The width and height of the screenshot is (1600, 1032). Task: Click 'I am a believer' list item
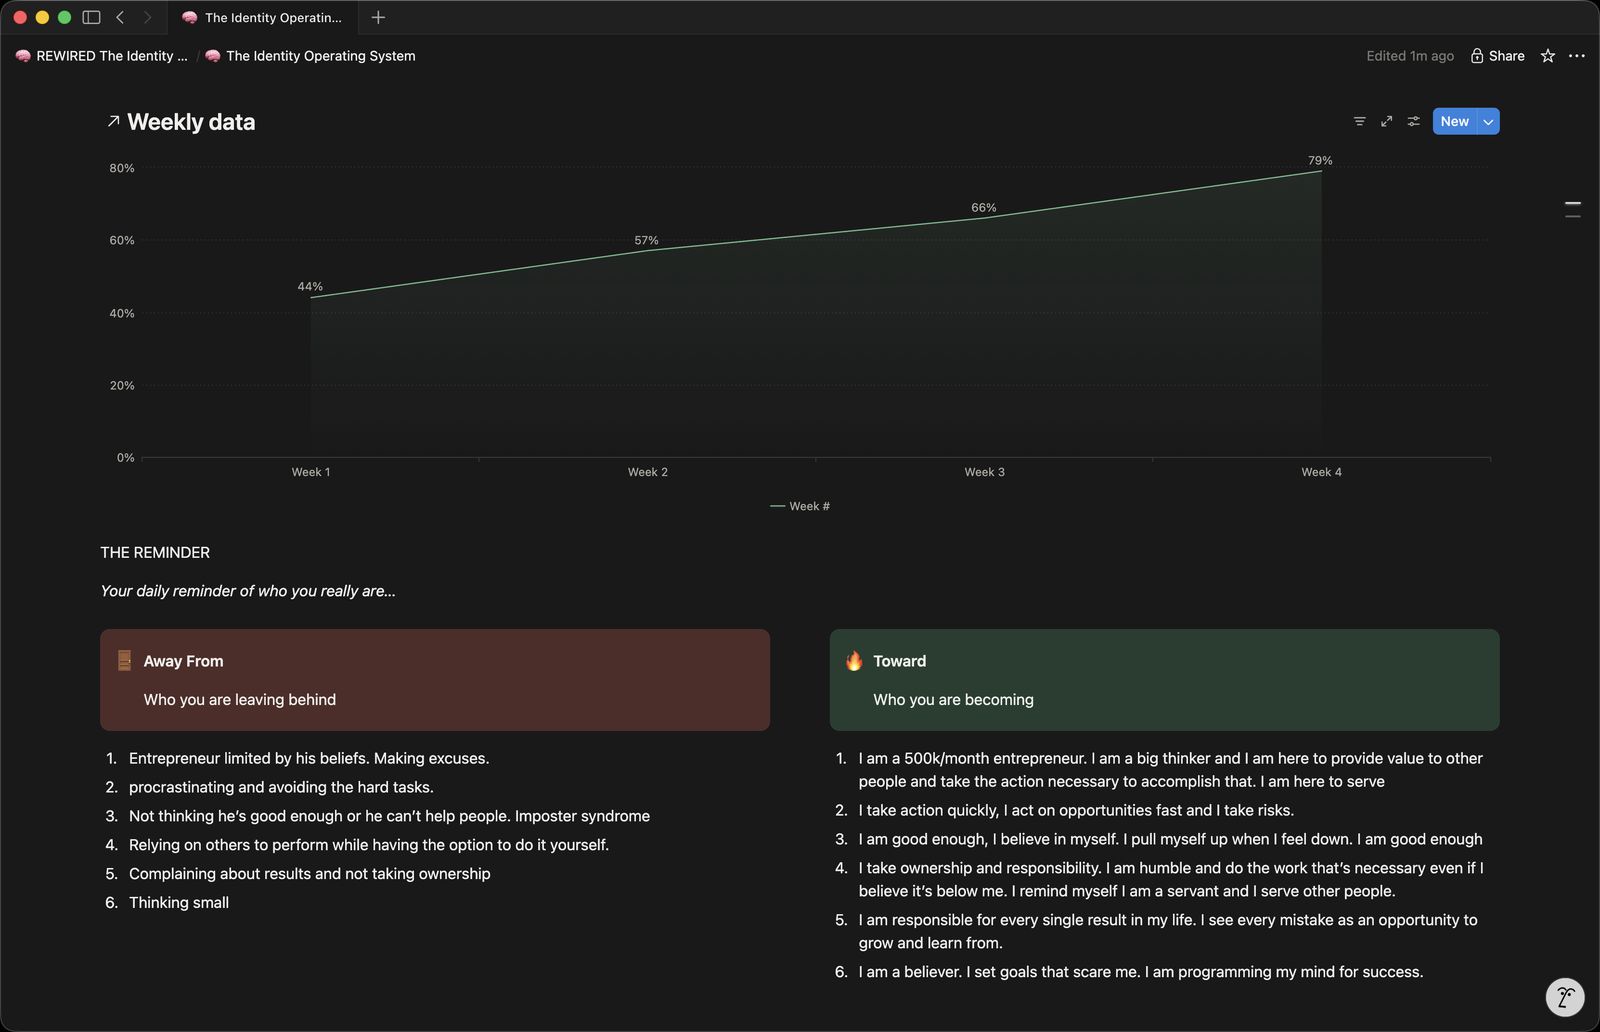click(1141, 972)
